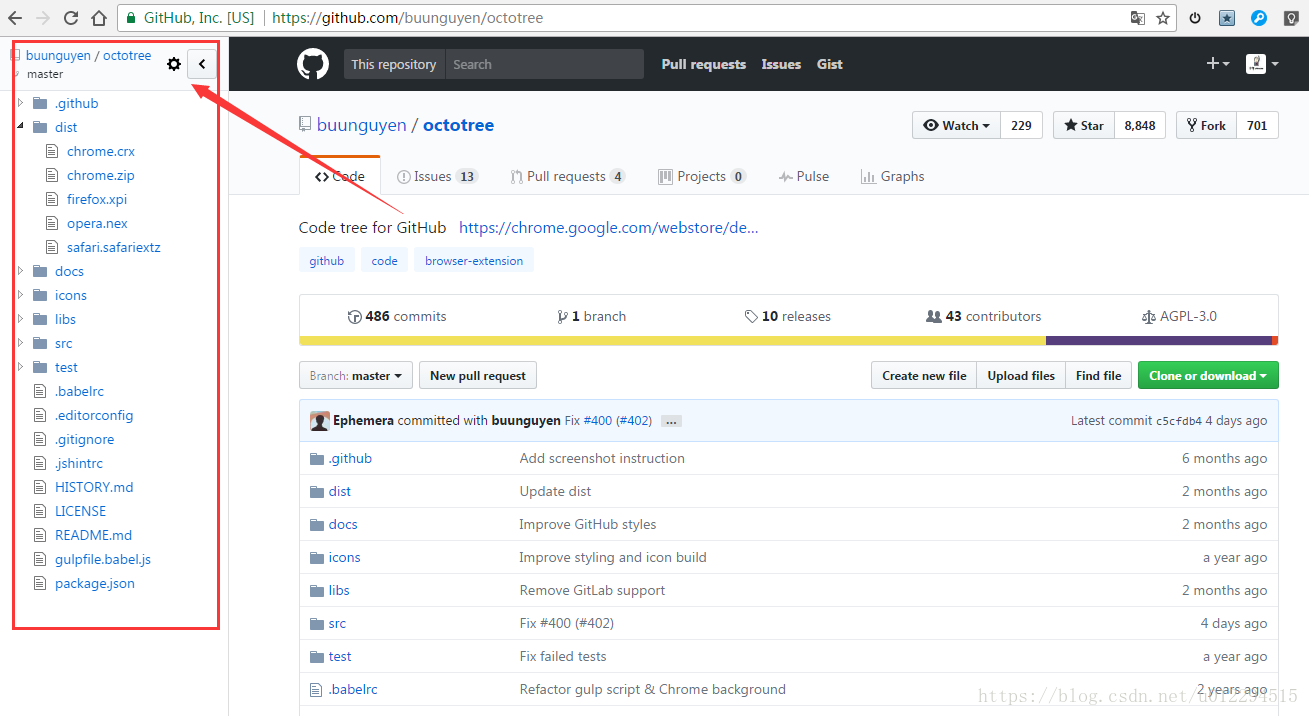Image resolution: width=1309 pixels, height=716 pixels.
Task: Open user avatar menu
Action: coord(1262,64)
